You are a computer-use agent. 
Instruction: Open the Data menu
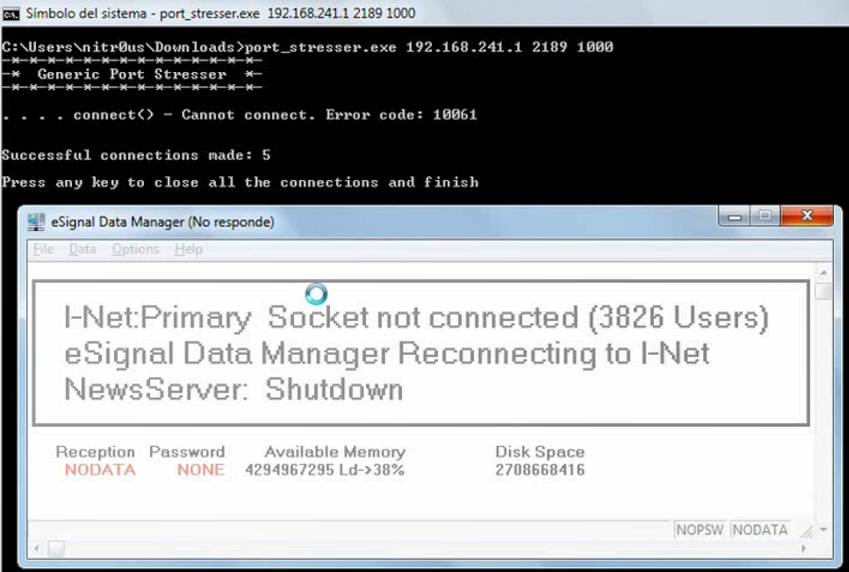coord(82,249)
